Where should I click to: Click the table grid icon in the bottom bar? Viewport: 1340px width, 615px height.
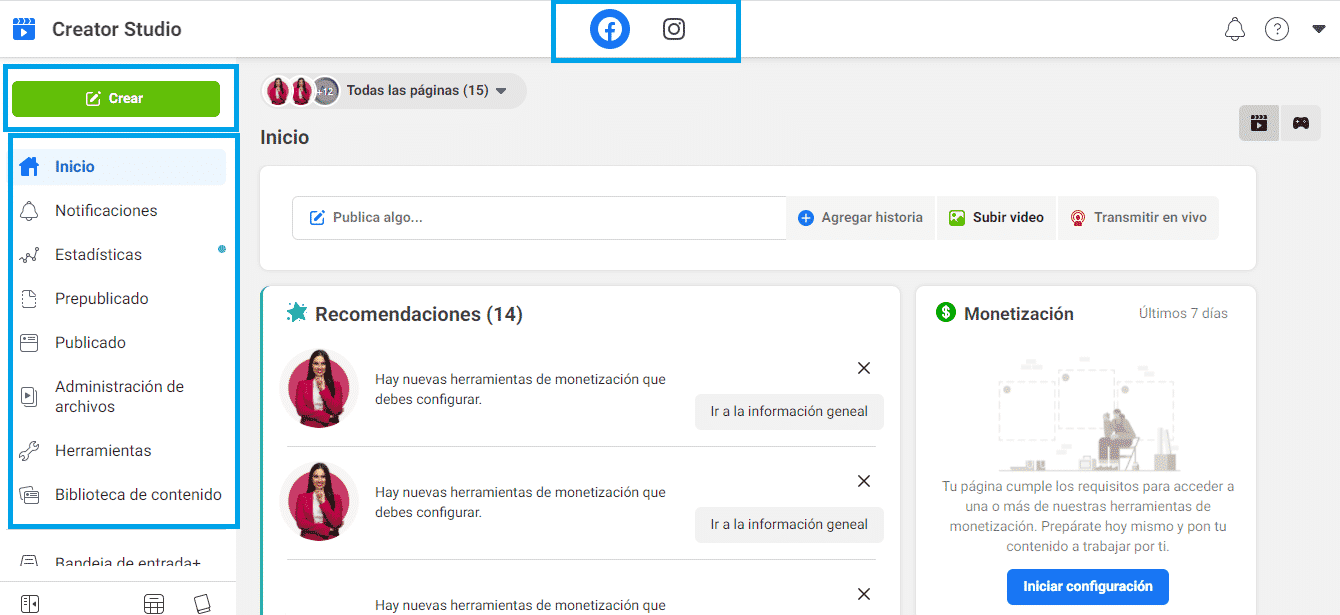point(154,604)
